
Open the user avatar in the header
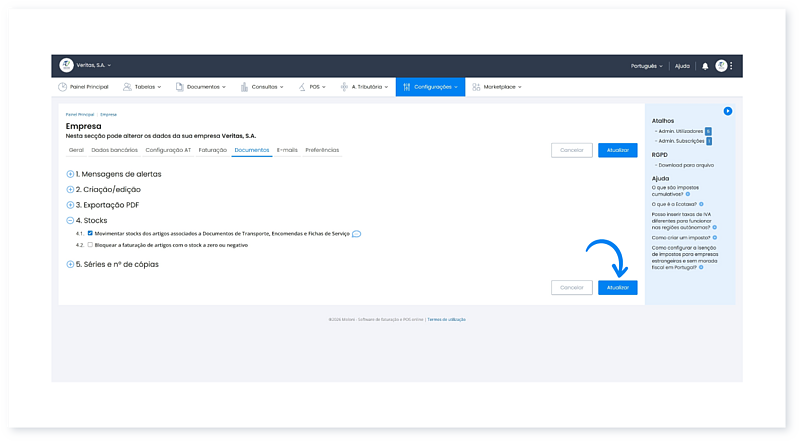(x=721, y=66)
